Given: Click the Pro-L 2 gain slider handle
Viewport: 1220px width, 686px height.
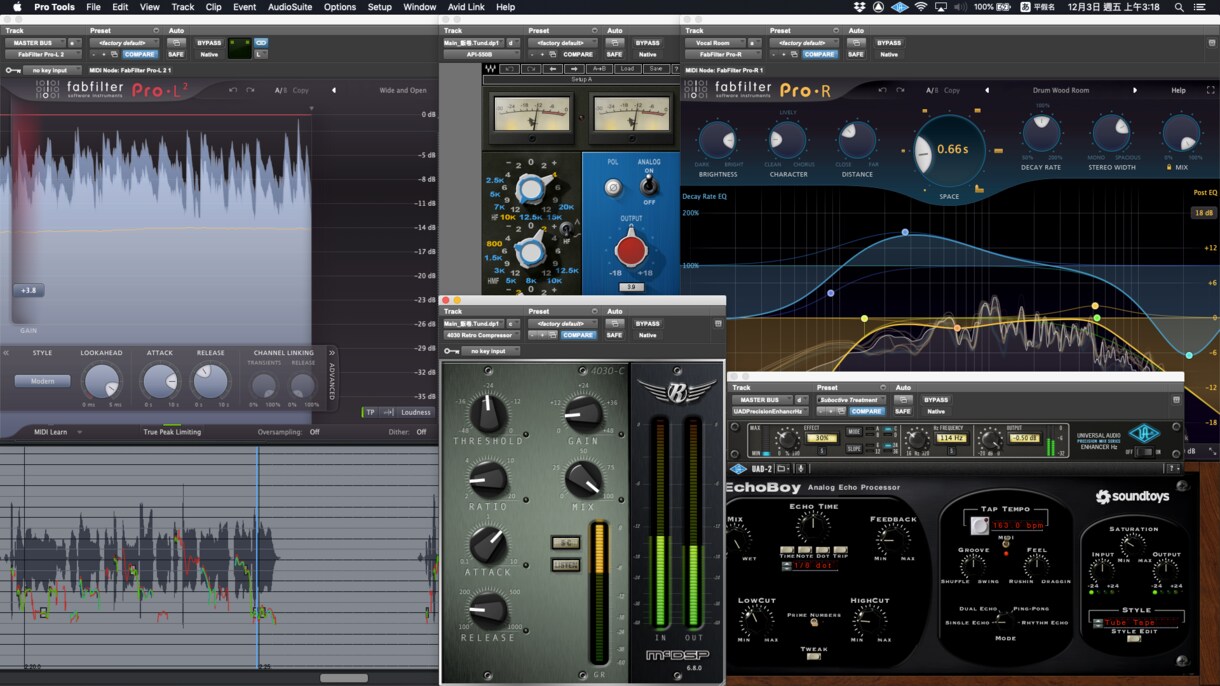Looking at the screenshot, I should click(28, 290).
